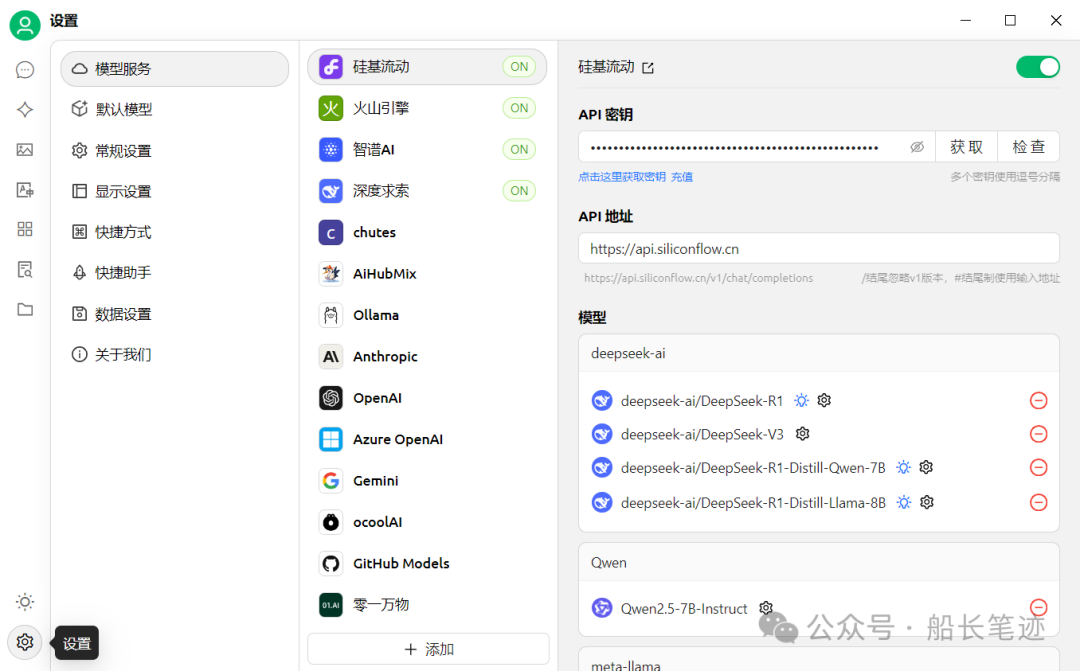
Task: Open 关于我们 settings section
Action: [175, 354]
